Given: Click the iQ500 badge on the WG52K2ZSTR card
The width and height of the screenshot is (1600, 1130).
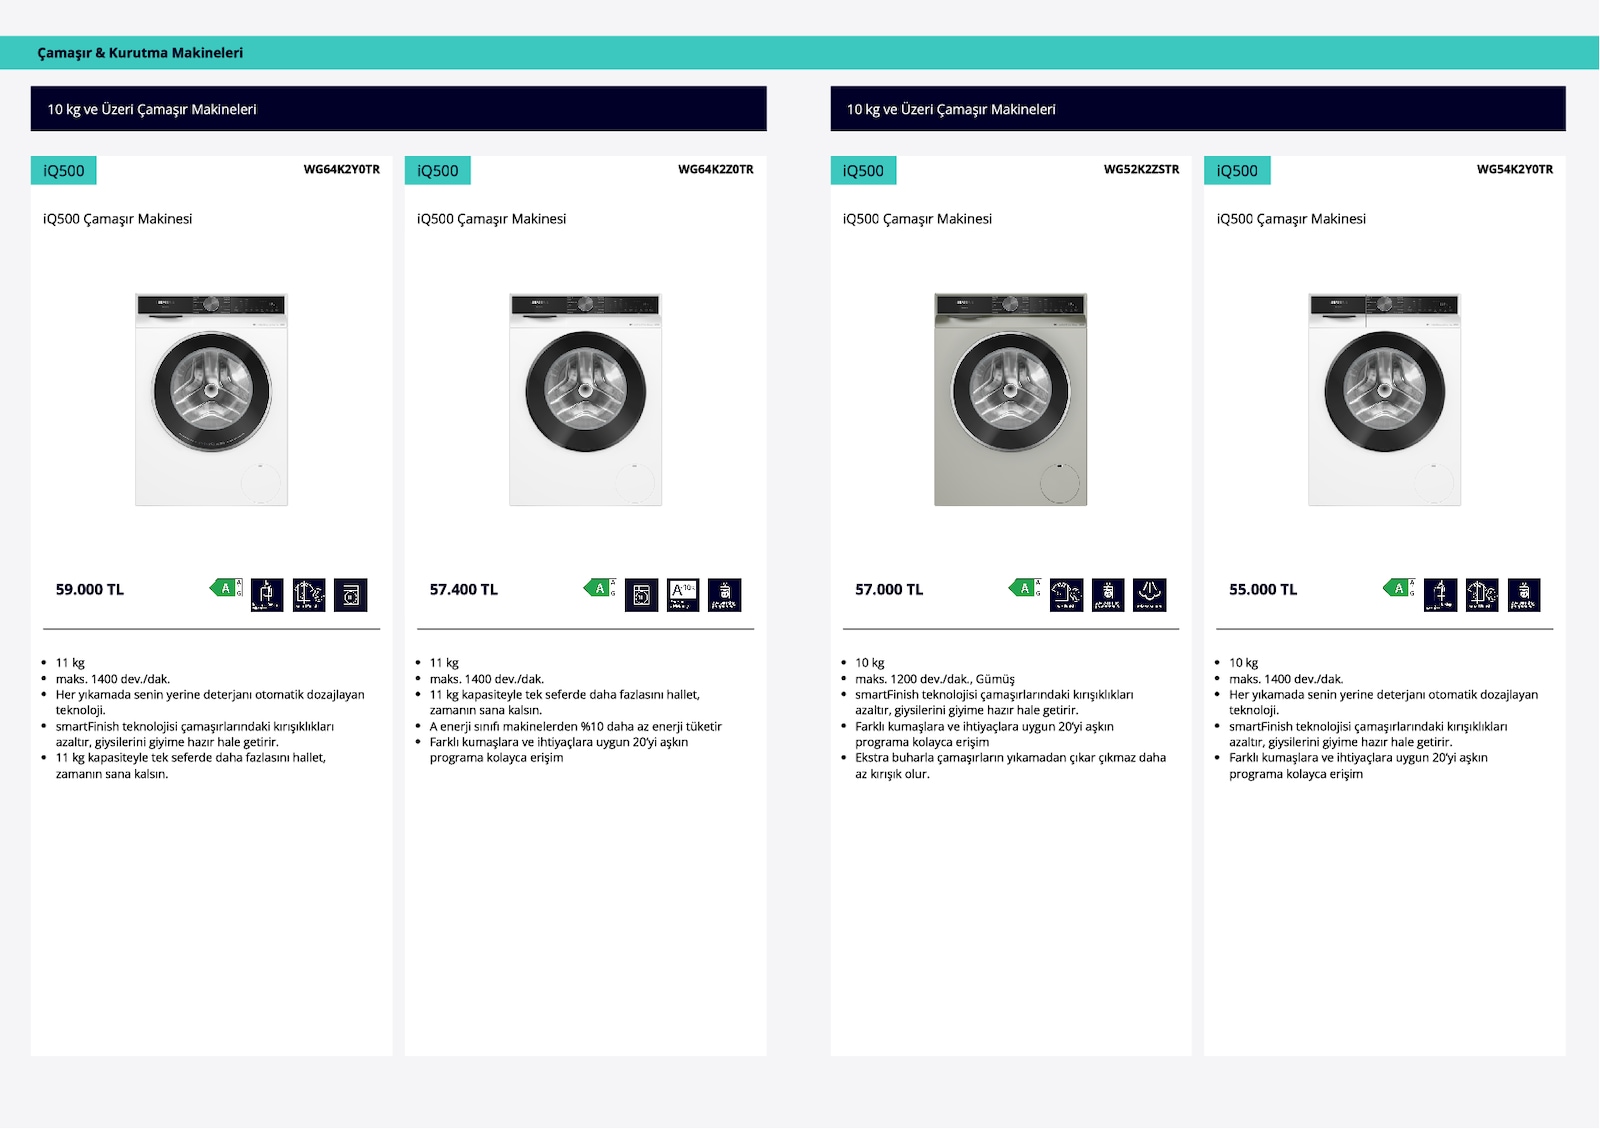Looking at the screenshot, I should [x=863, y=171].
